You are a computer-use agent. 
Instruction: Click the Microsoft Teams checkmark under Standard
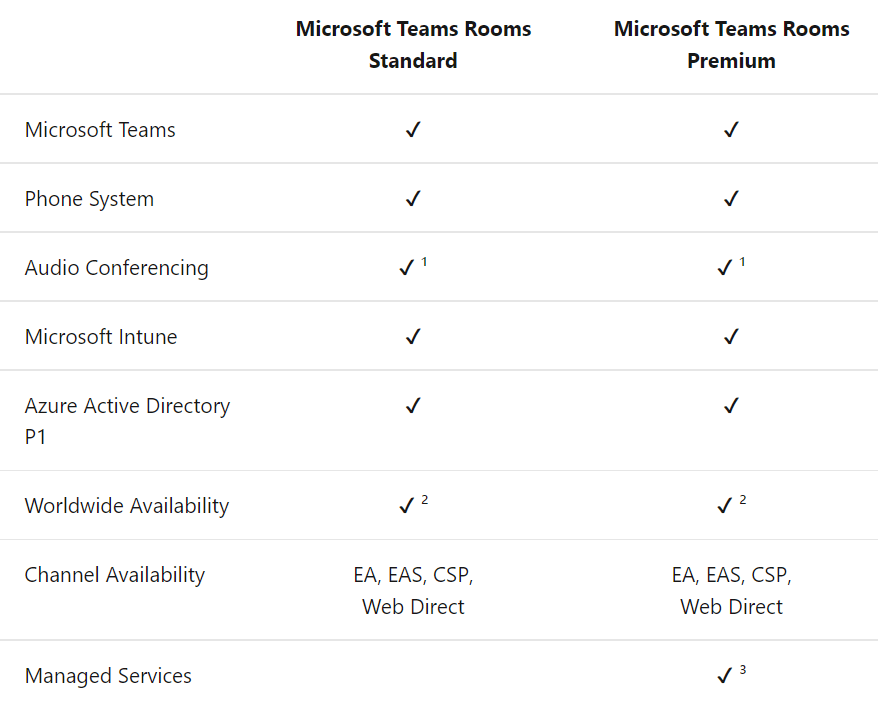point(413,130)
